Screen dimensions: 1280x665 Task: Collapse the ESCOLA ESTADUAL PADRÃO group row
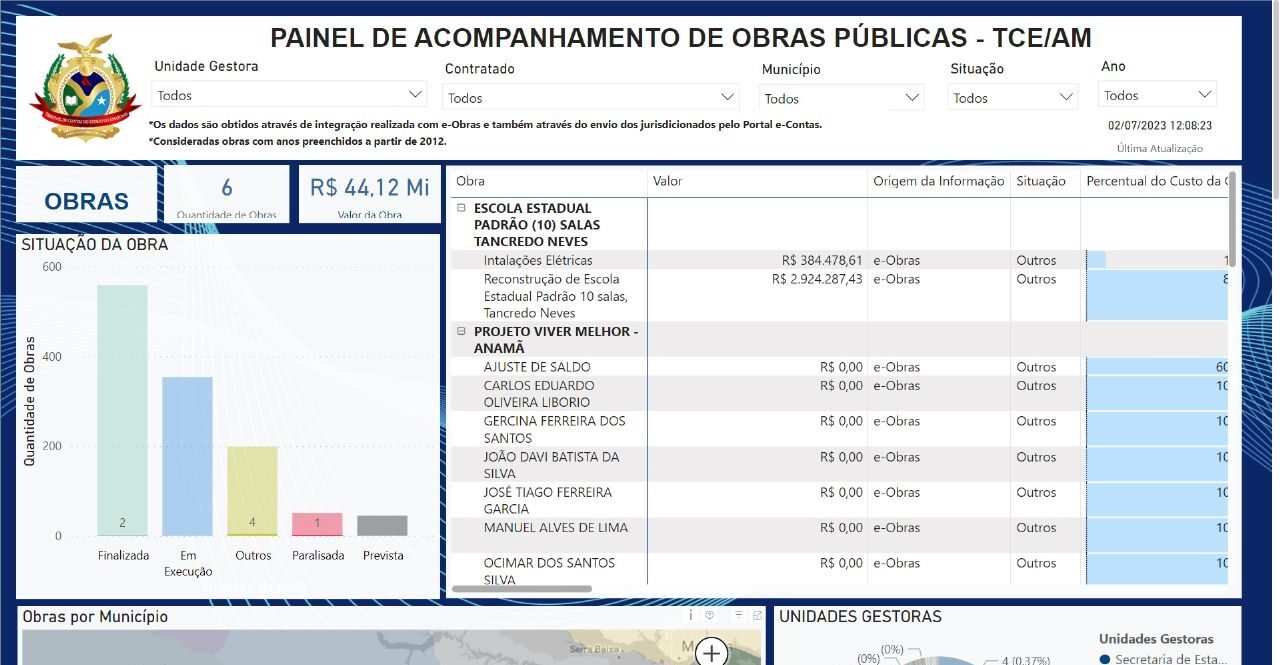click(459, 208)
